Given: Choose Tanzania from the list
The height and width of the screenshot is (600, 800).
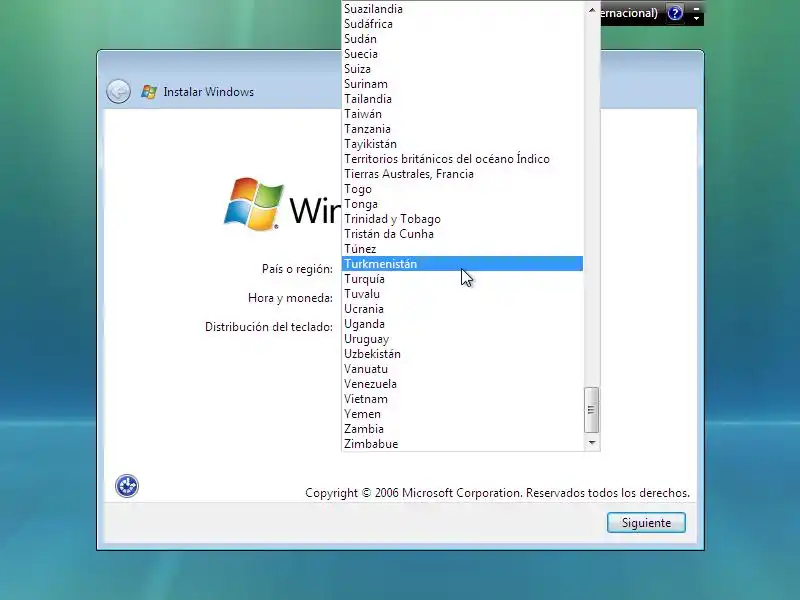Looking at the screenshot, I should point(462,129).
